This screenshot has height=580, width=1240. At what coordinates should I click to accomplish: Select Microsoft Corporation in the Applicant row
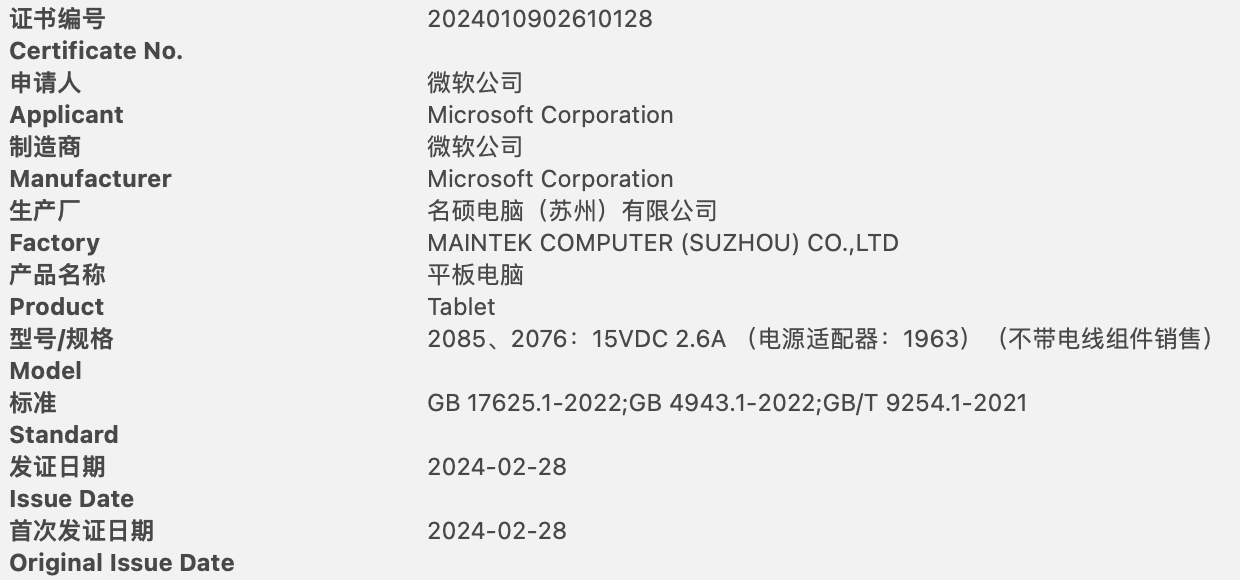coord(550,115)
